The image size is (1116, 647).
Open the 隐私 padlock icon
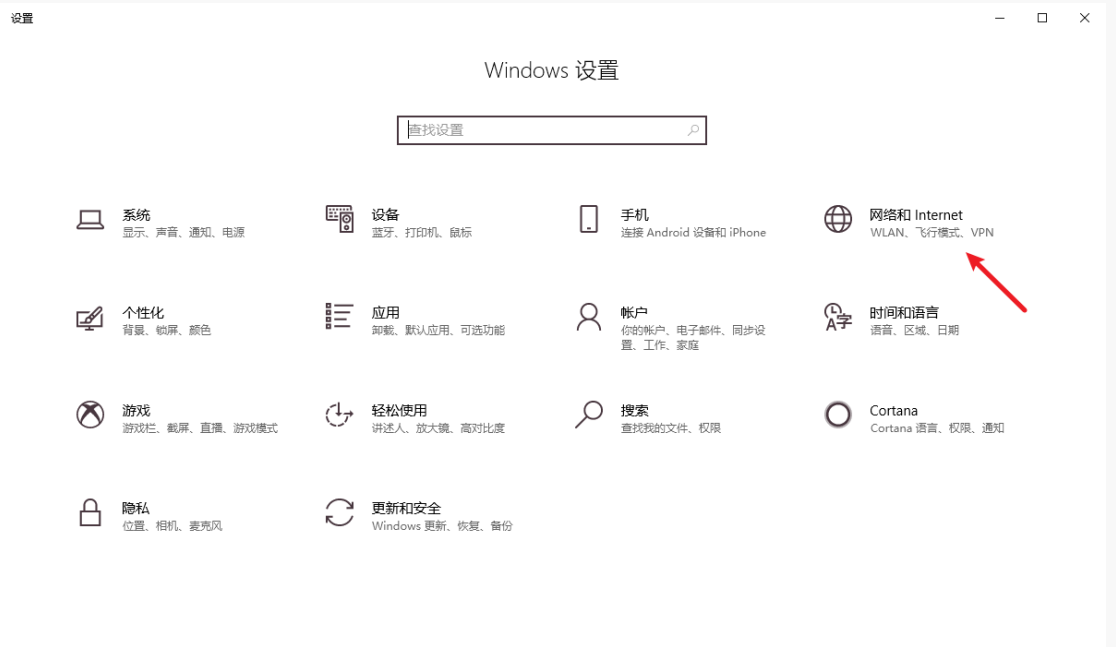90,512
